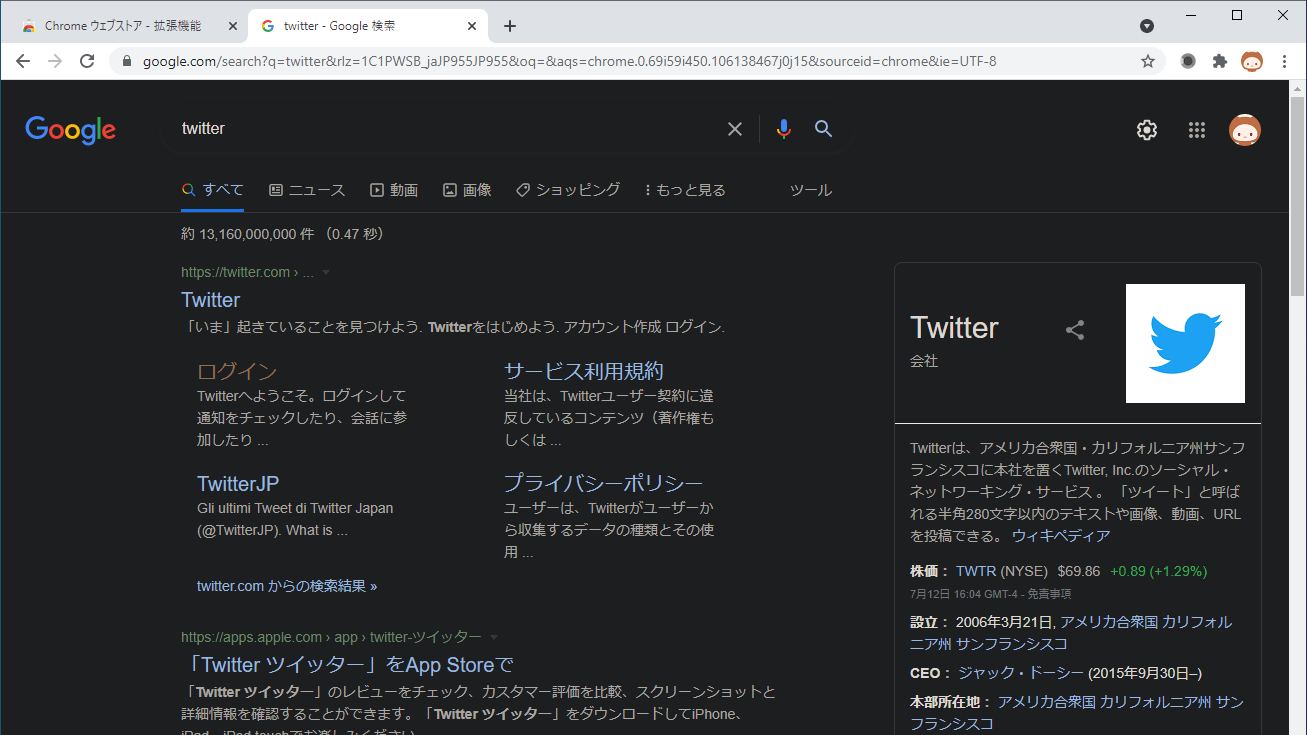1307x735 pixels.
Task: Open the dark circular extension icon
Action: coord(1188,61)
